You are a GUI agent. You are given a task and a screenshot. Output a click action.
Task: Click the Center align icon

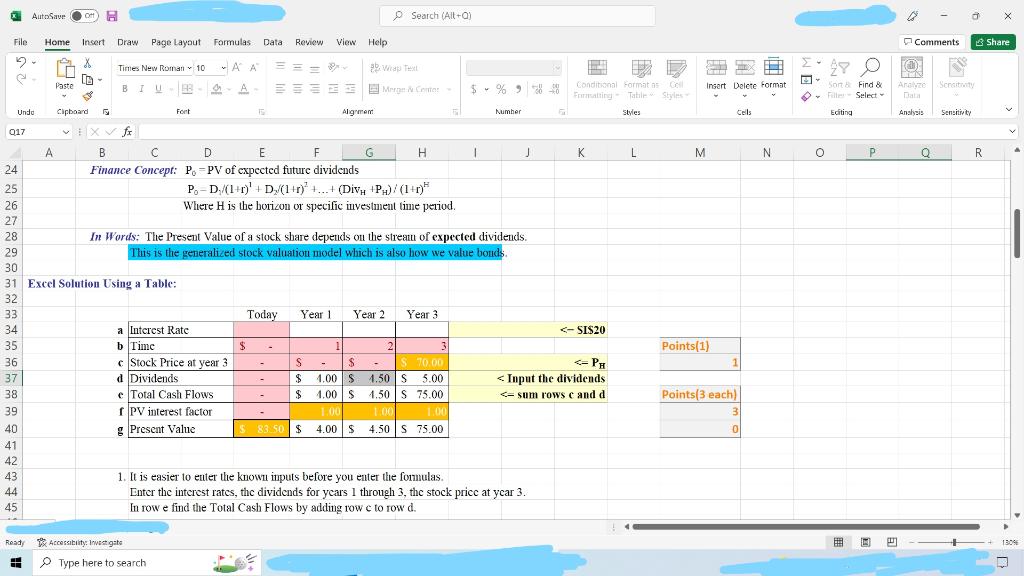[x=297, y=89]
